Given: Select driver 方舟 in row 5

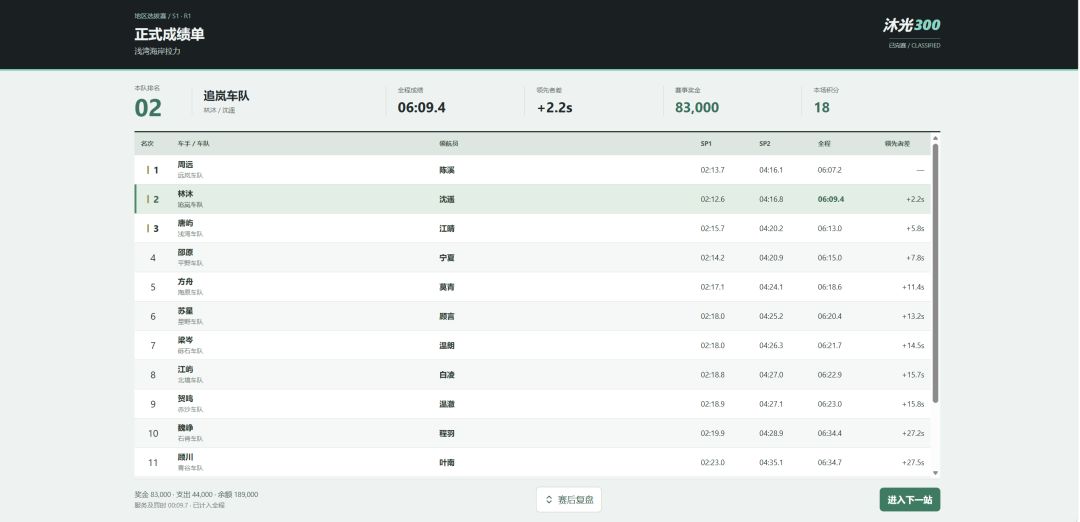Looking at the screenshot, I should (x=185, y=282).
